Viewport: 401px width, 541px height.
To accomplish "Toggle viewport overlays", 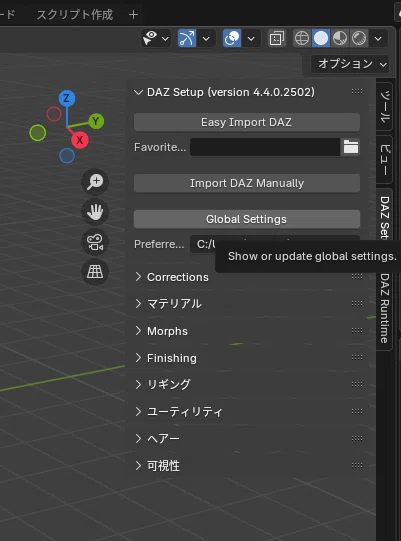I will coord(232,38).
